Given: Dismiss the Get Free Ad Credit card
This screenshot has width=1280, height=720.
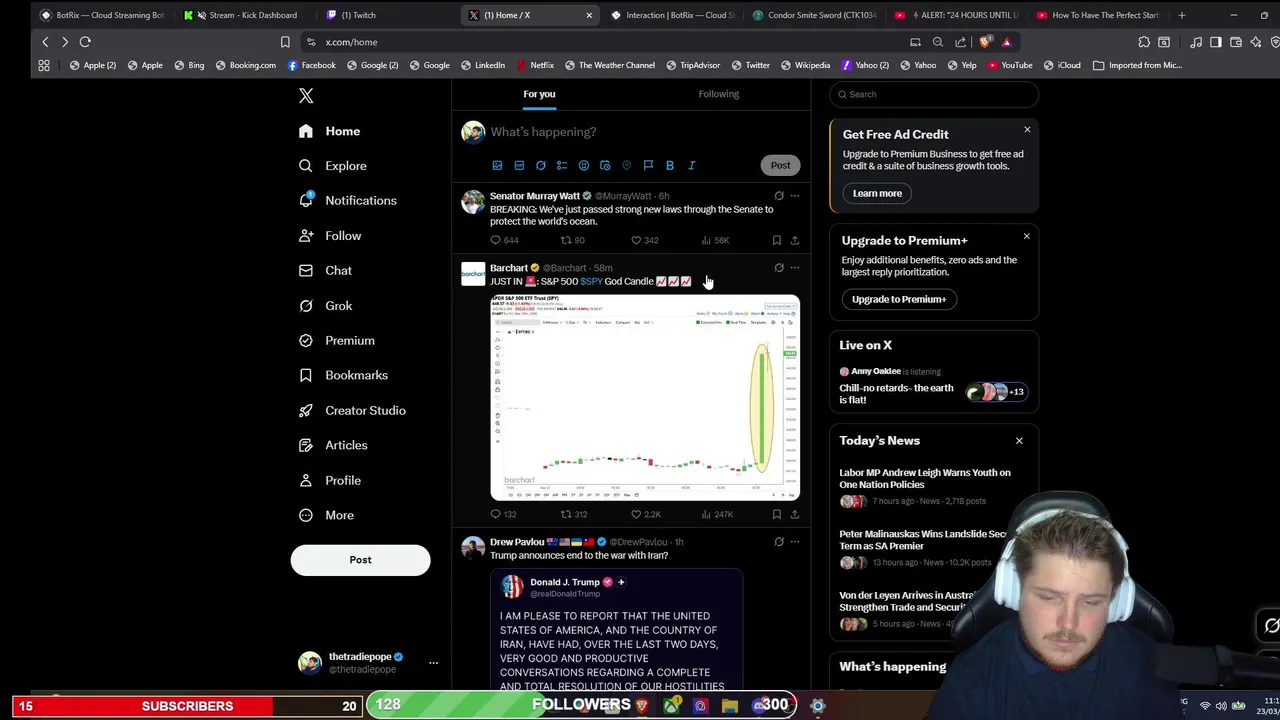Looking at the screenshot, I should pos(1027,130).
